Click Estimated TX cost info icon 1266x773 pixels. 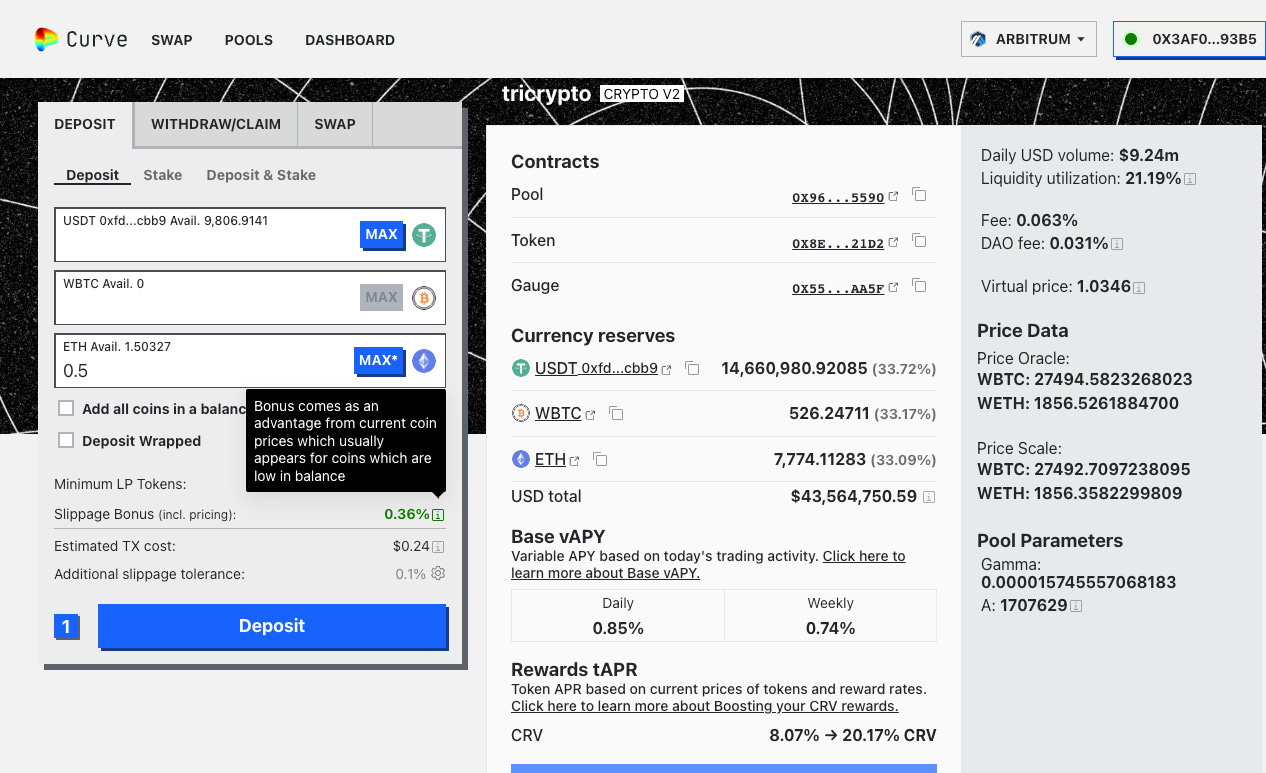click(x=438, y=547)
